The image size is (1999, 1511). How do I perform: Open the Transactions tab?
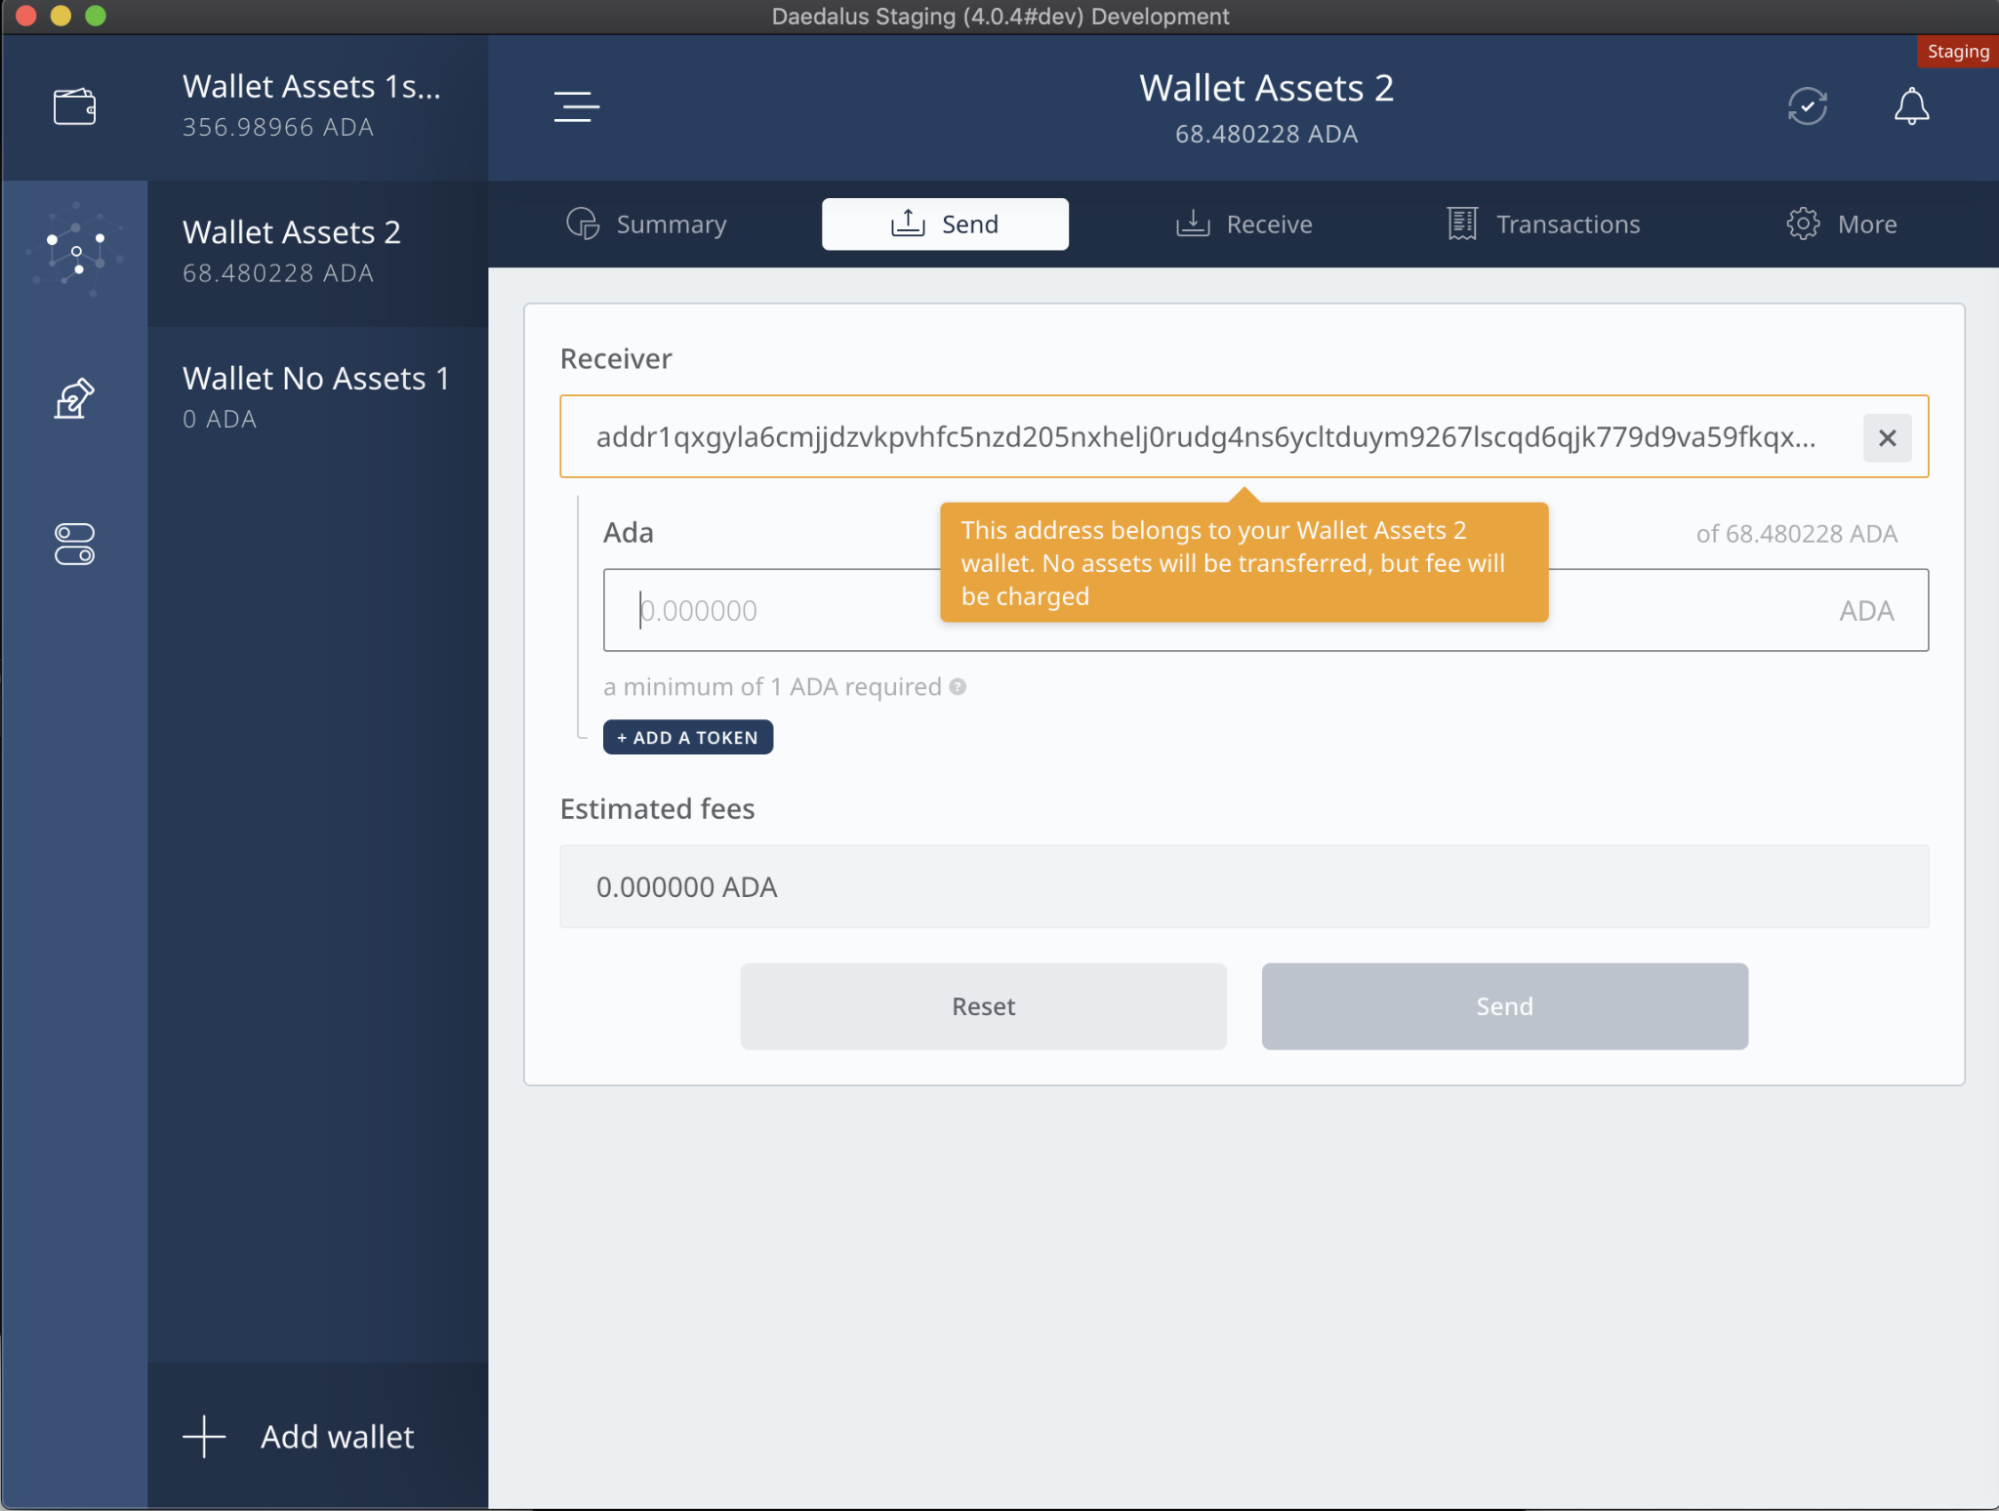pos(1543,224)
